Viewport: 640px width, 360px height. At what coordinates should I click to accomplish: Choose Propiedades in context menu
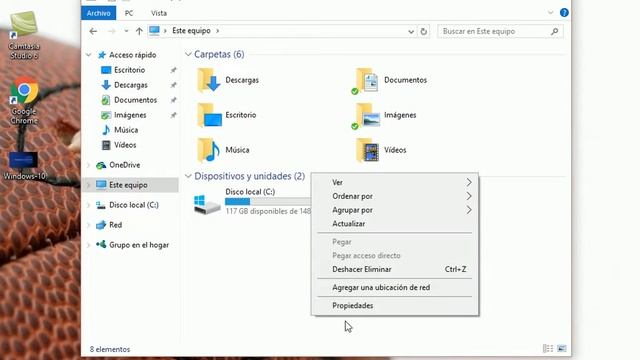[395, 305]
